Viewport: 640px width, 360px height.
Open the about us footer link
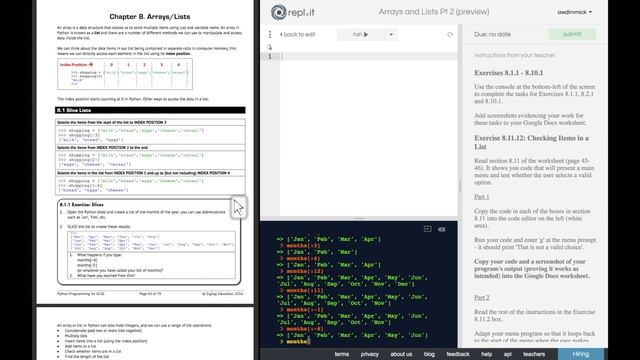click(401, 354)
